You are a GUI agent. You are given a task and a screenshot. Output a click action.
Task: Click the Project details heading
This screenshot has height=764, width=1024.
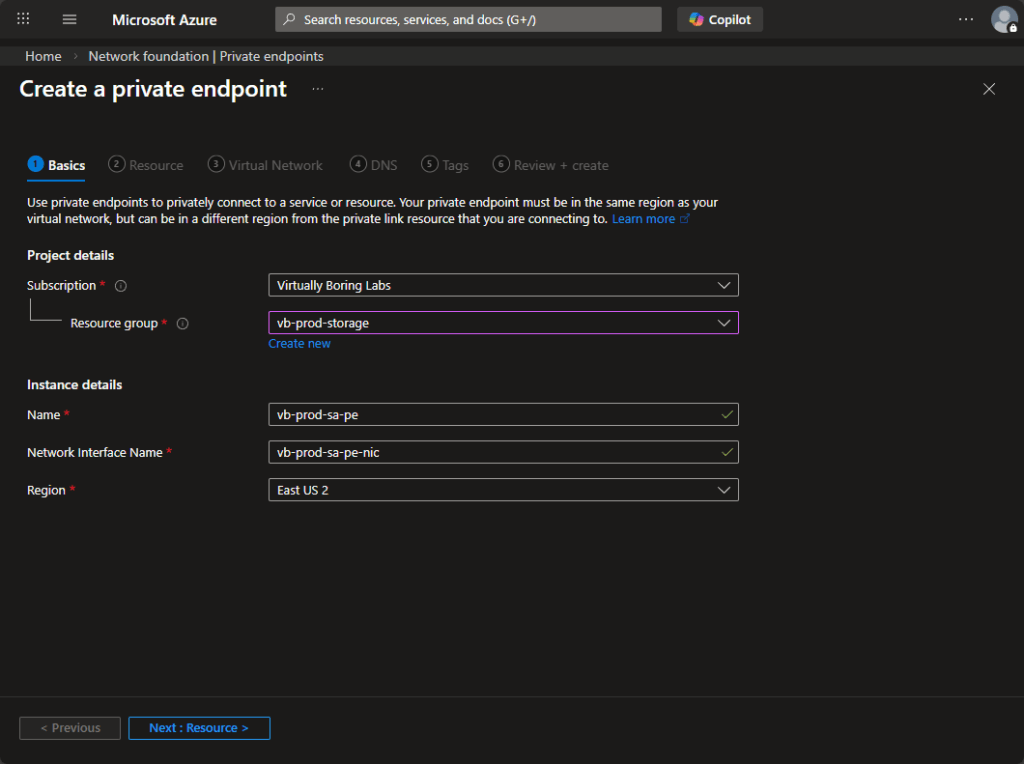71,255
